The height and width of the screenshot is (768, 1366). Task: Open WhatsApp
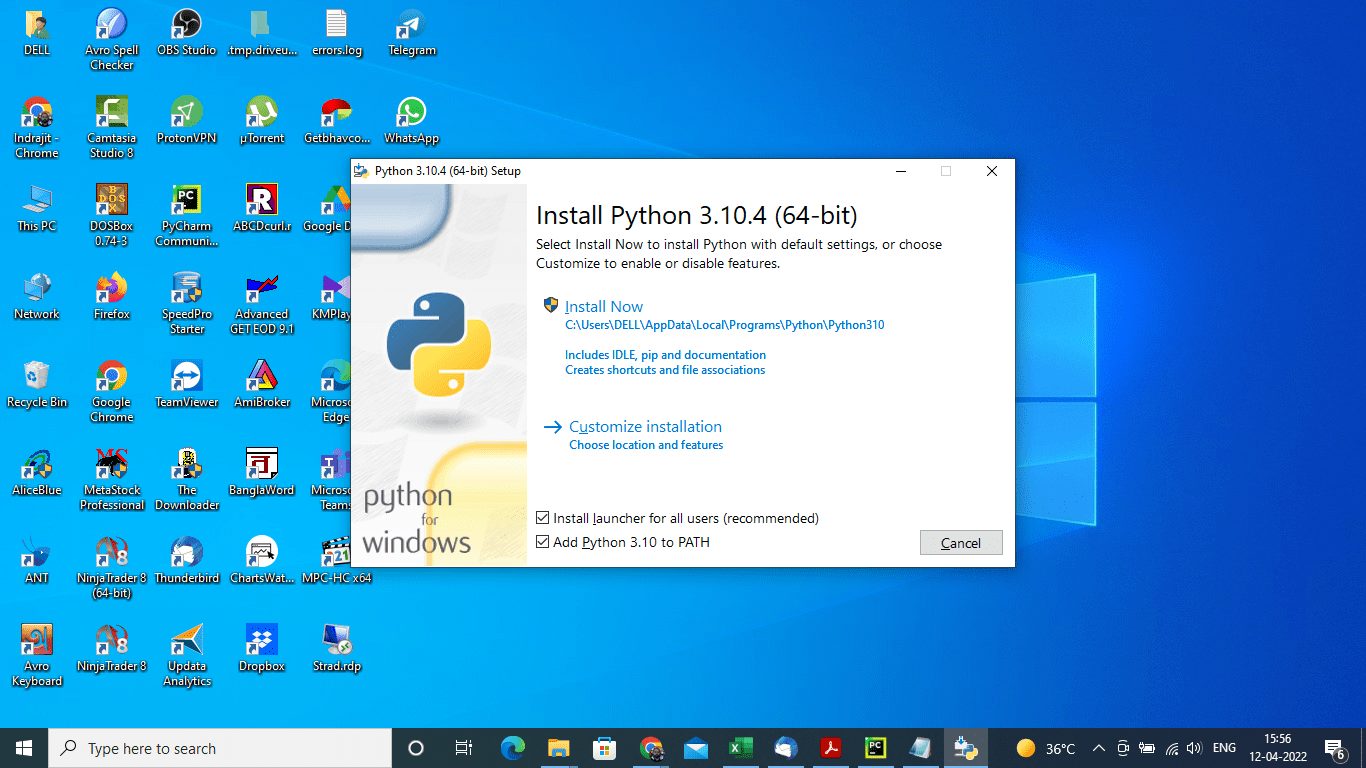[411, 110]
